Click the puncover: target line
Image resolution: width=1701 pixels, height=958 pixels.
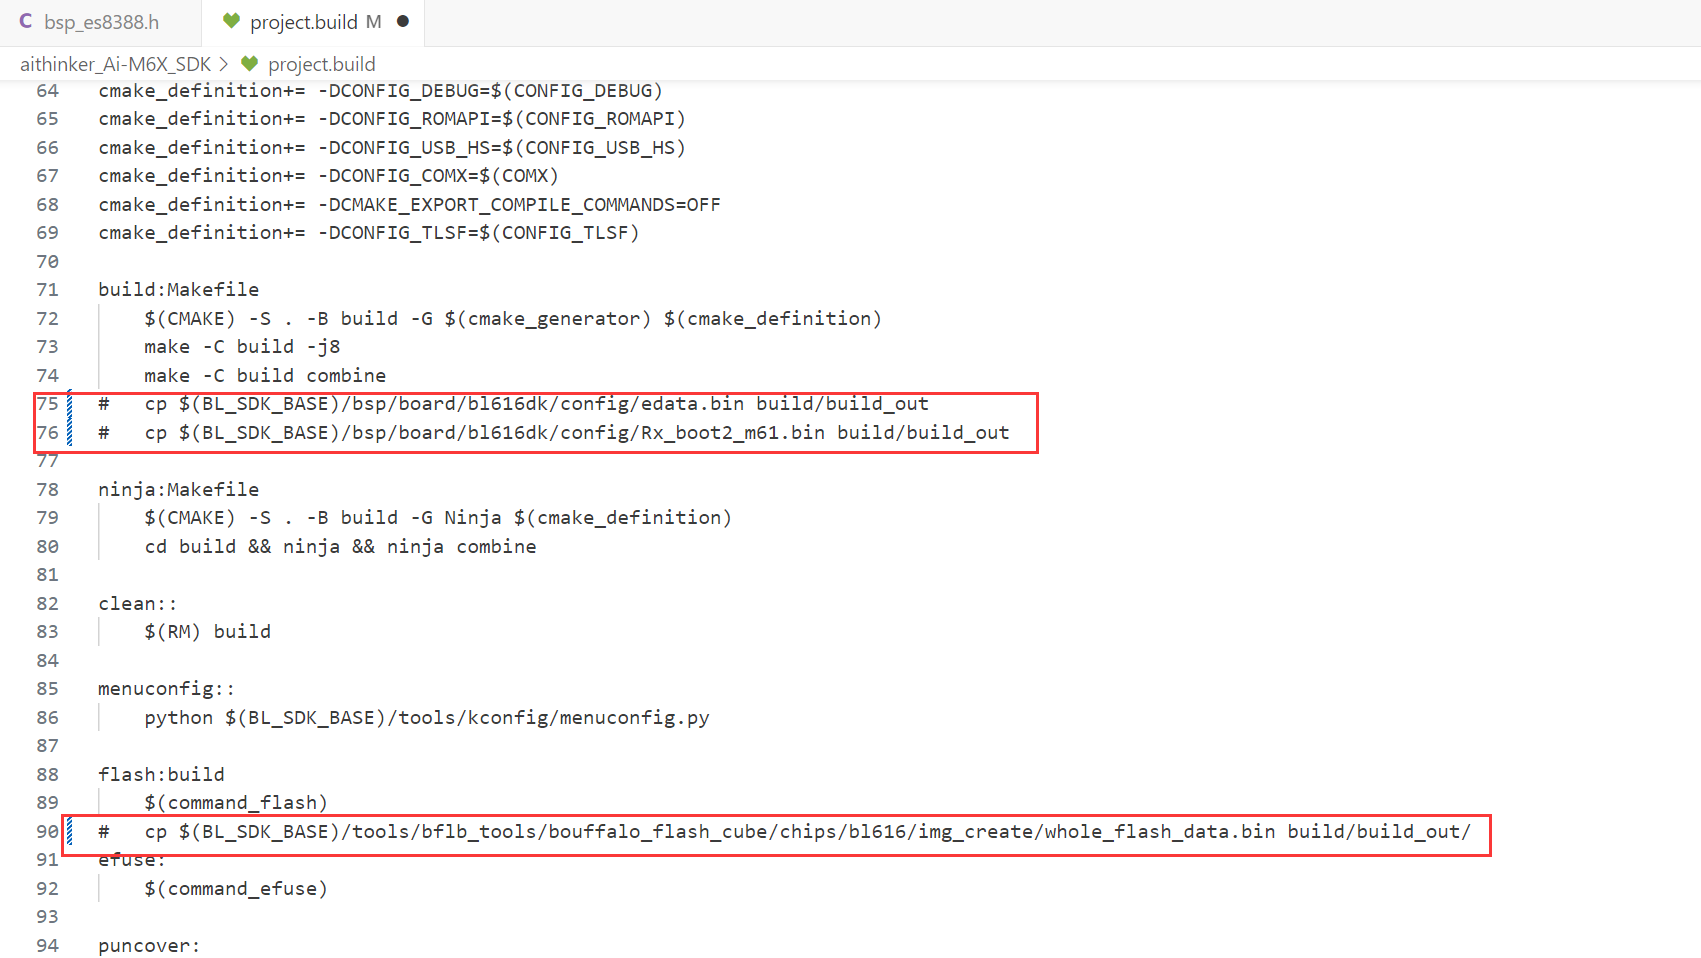149,946
